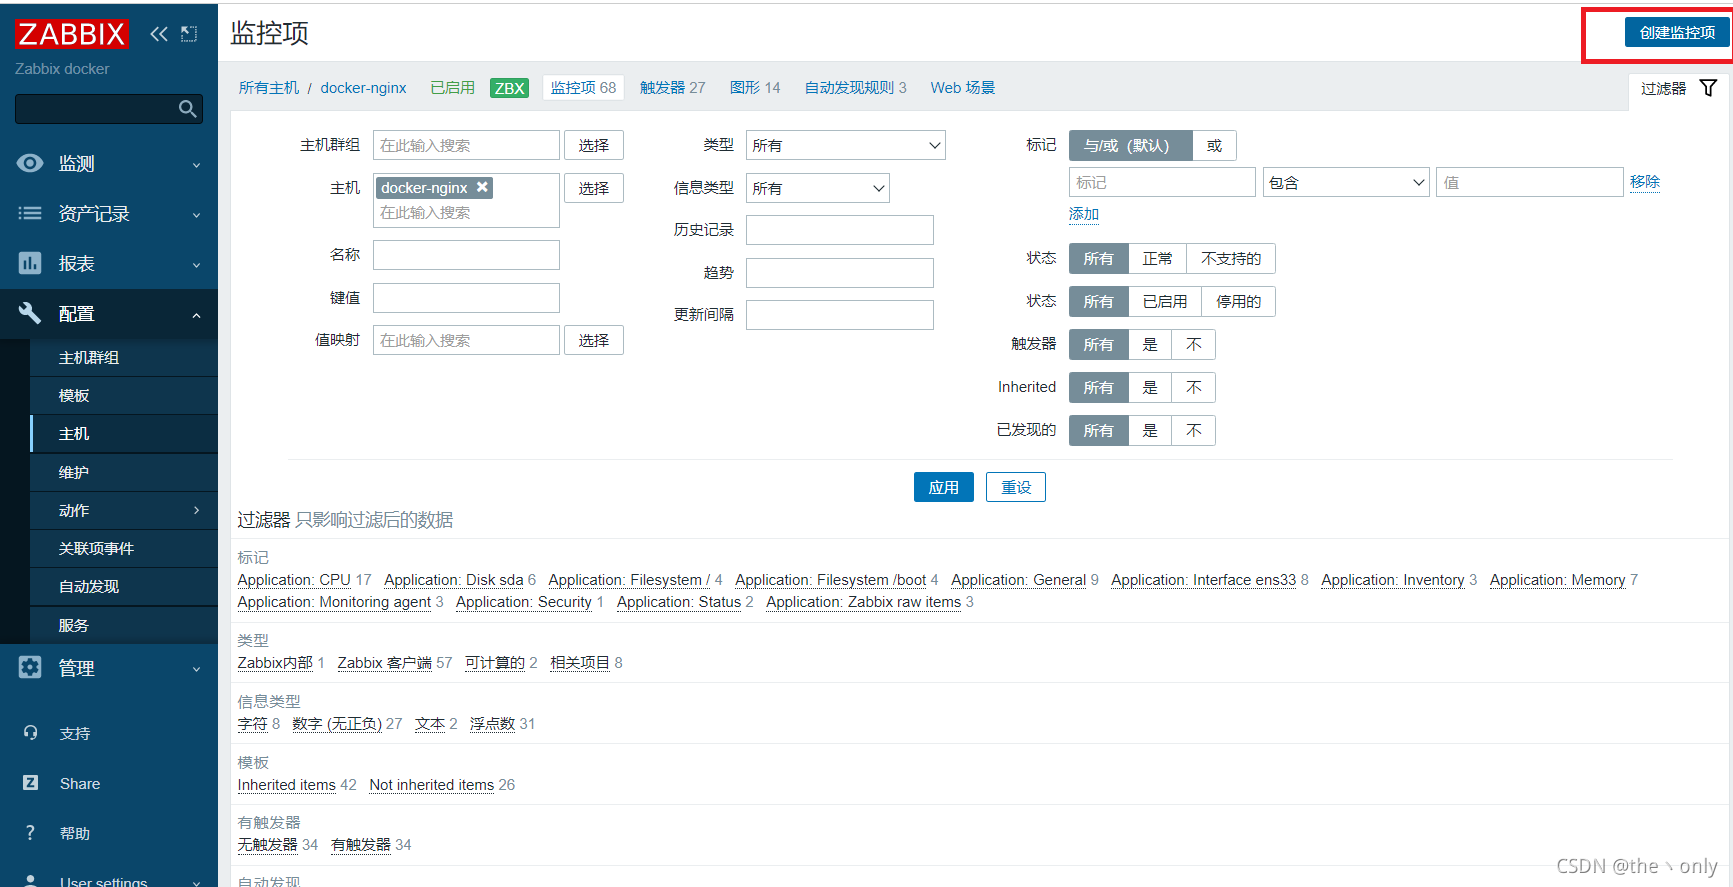1733x887 pixels.
Task: Toggle kiosk sidebar mode icon
Action: (189, 34)
